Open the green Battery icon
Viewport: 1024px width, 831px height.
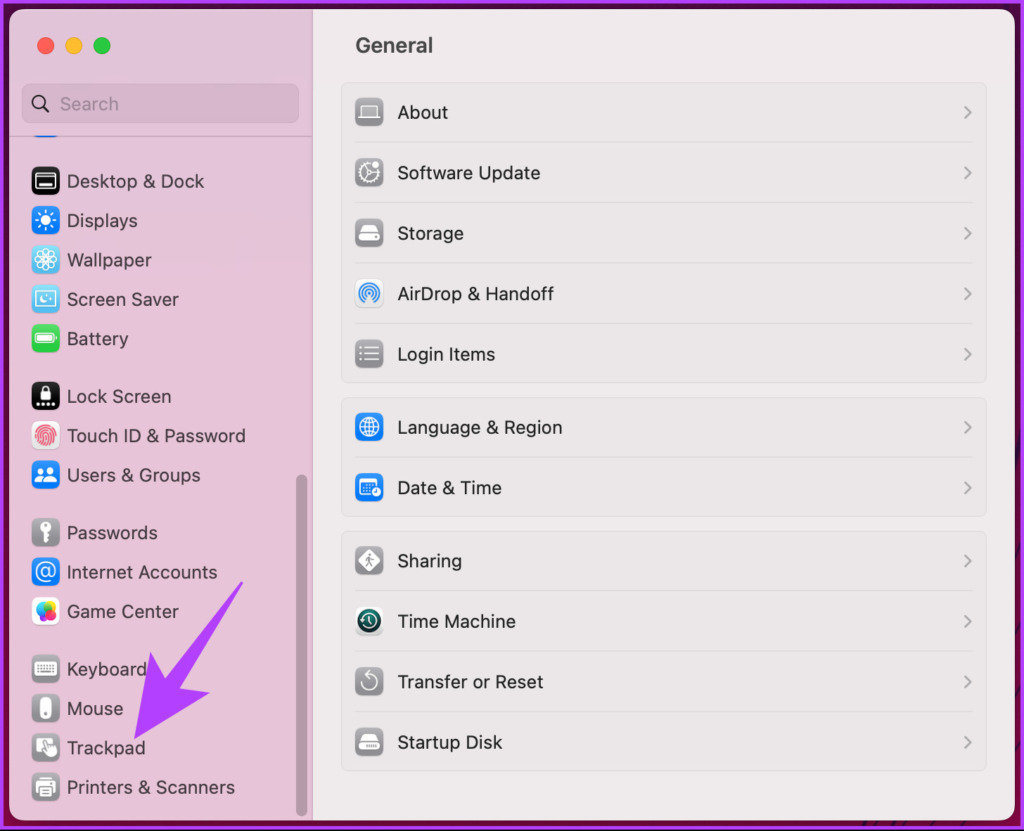(x=46, y=338)
